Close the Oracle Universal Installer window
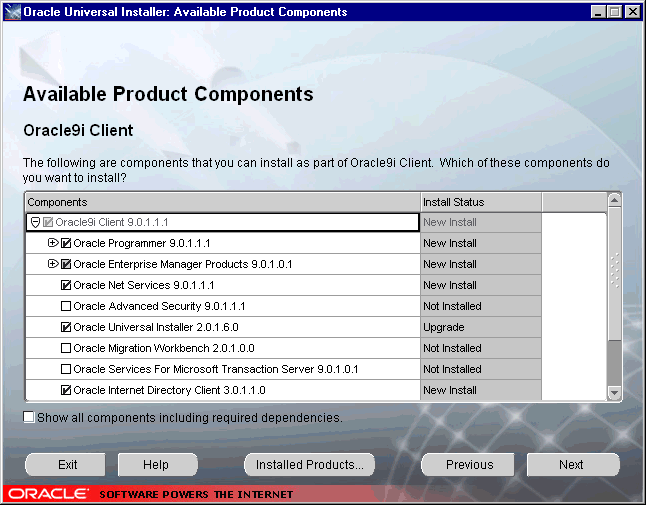The width and height of the screenshot is (646, 505). point(632,12)
